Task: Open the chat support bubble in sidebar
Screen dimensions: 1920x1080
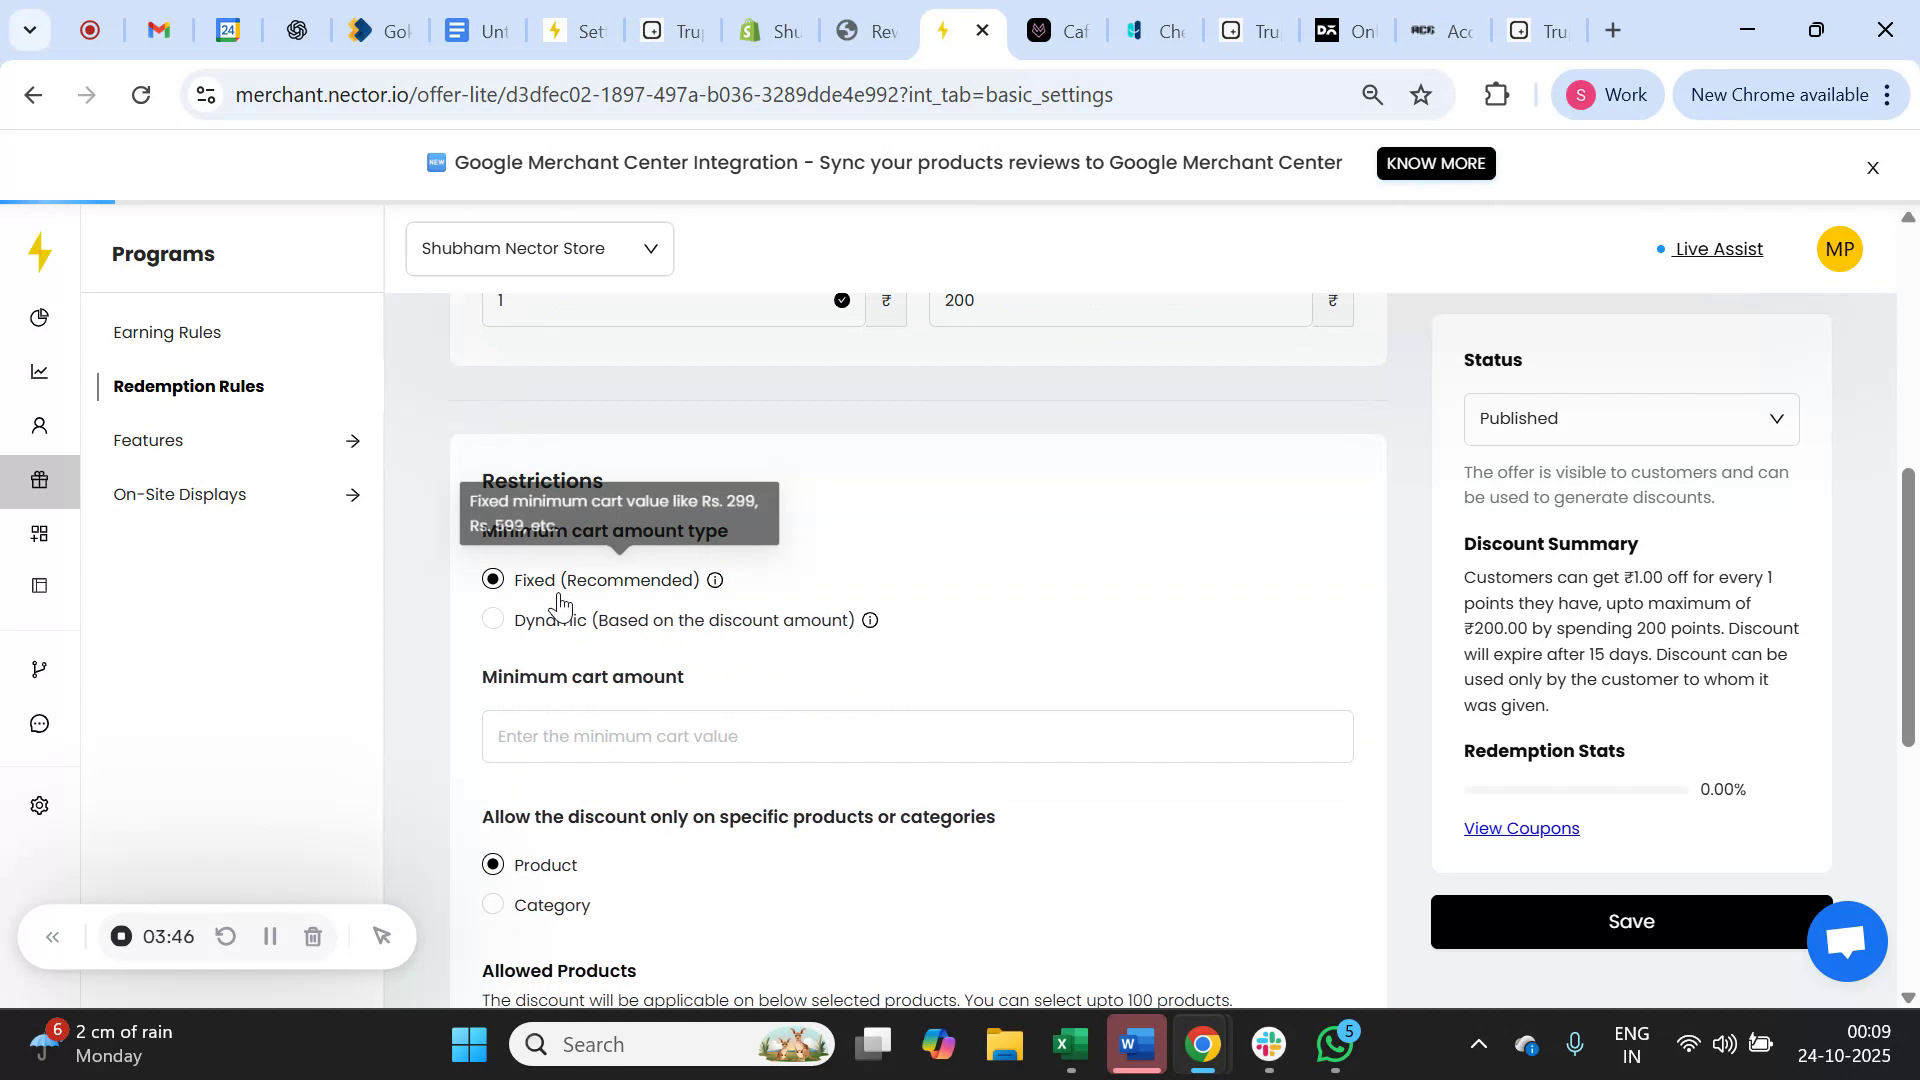Action: pos(40,723)
